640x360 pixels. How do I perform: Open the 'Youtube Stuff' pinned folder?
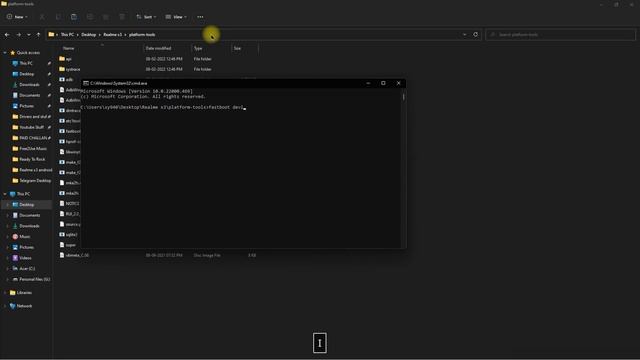pyautogui.click(x=31, y=127)
